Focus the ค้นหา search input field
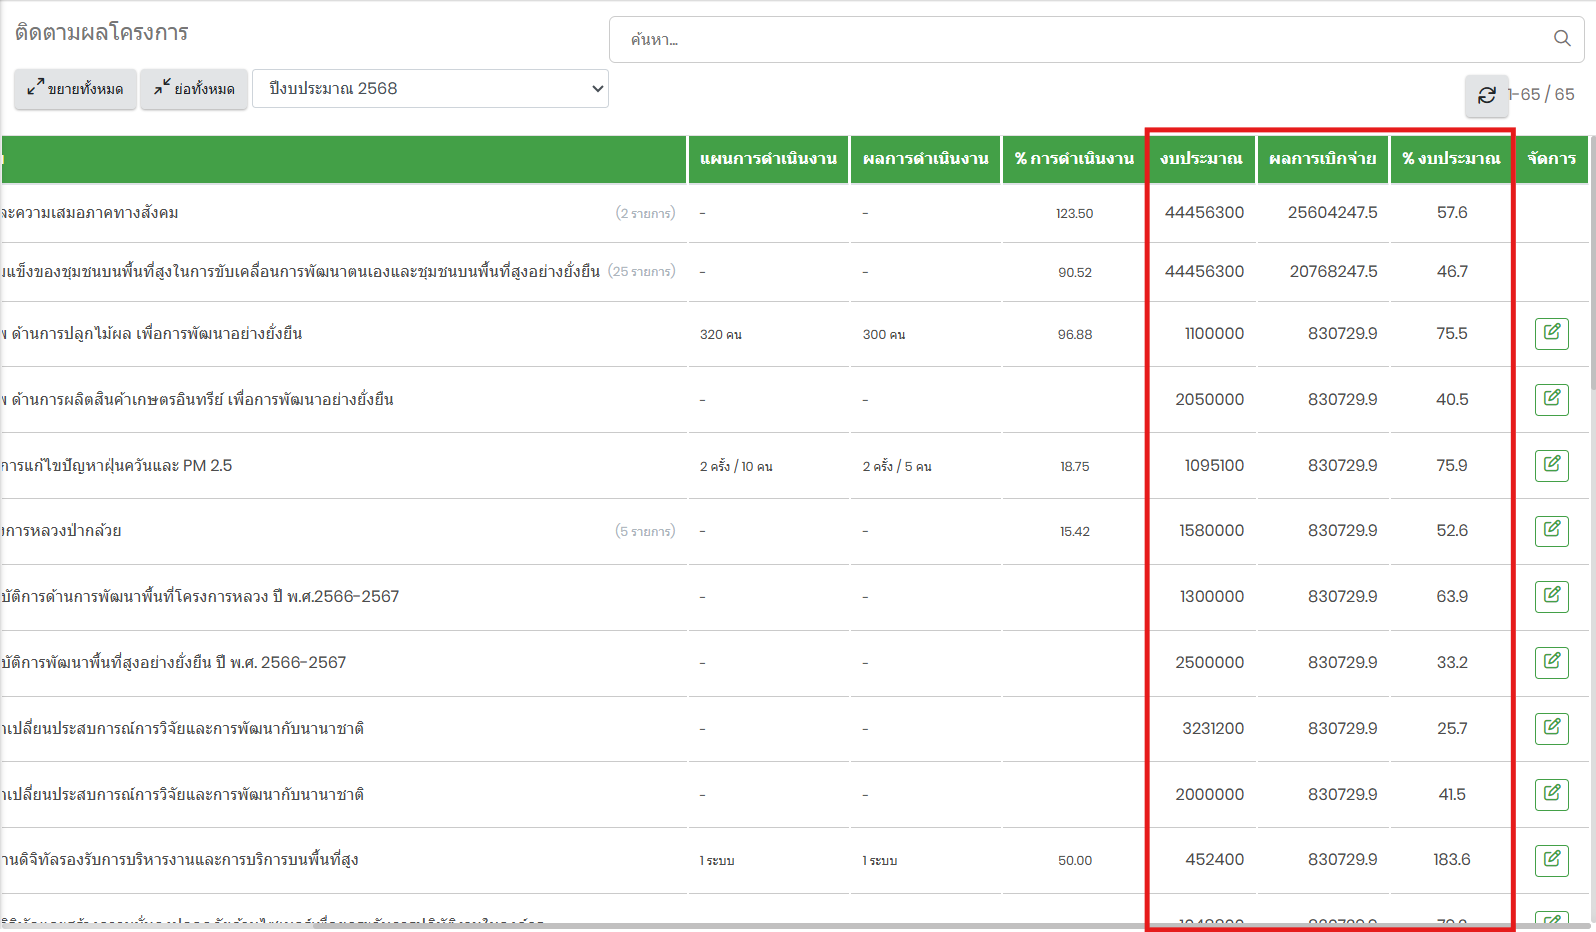 pos(1080,40)
